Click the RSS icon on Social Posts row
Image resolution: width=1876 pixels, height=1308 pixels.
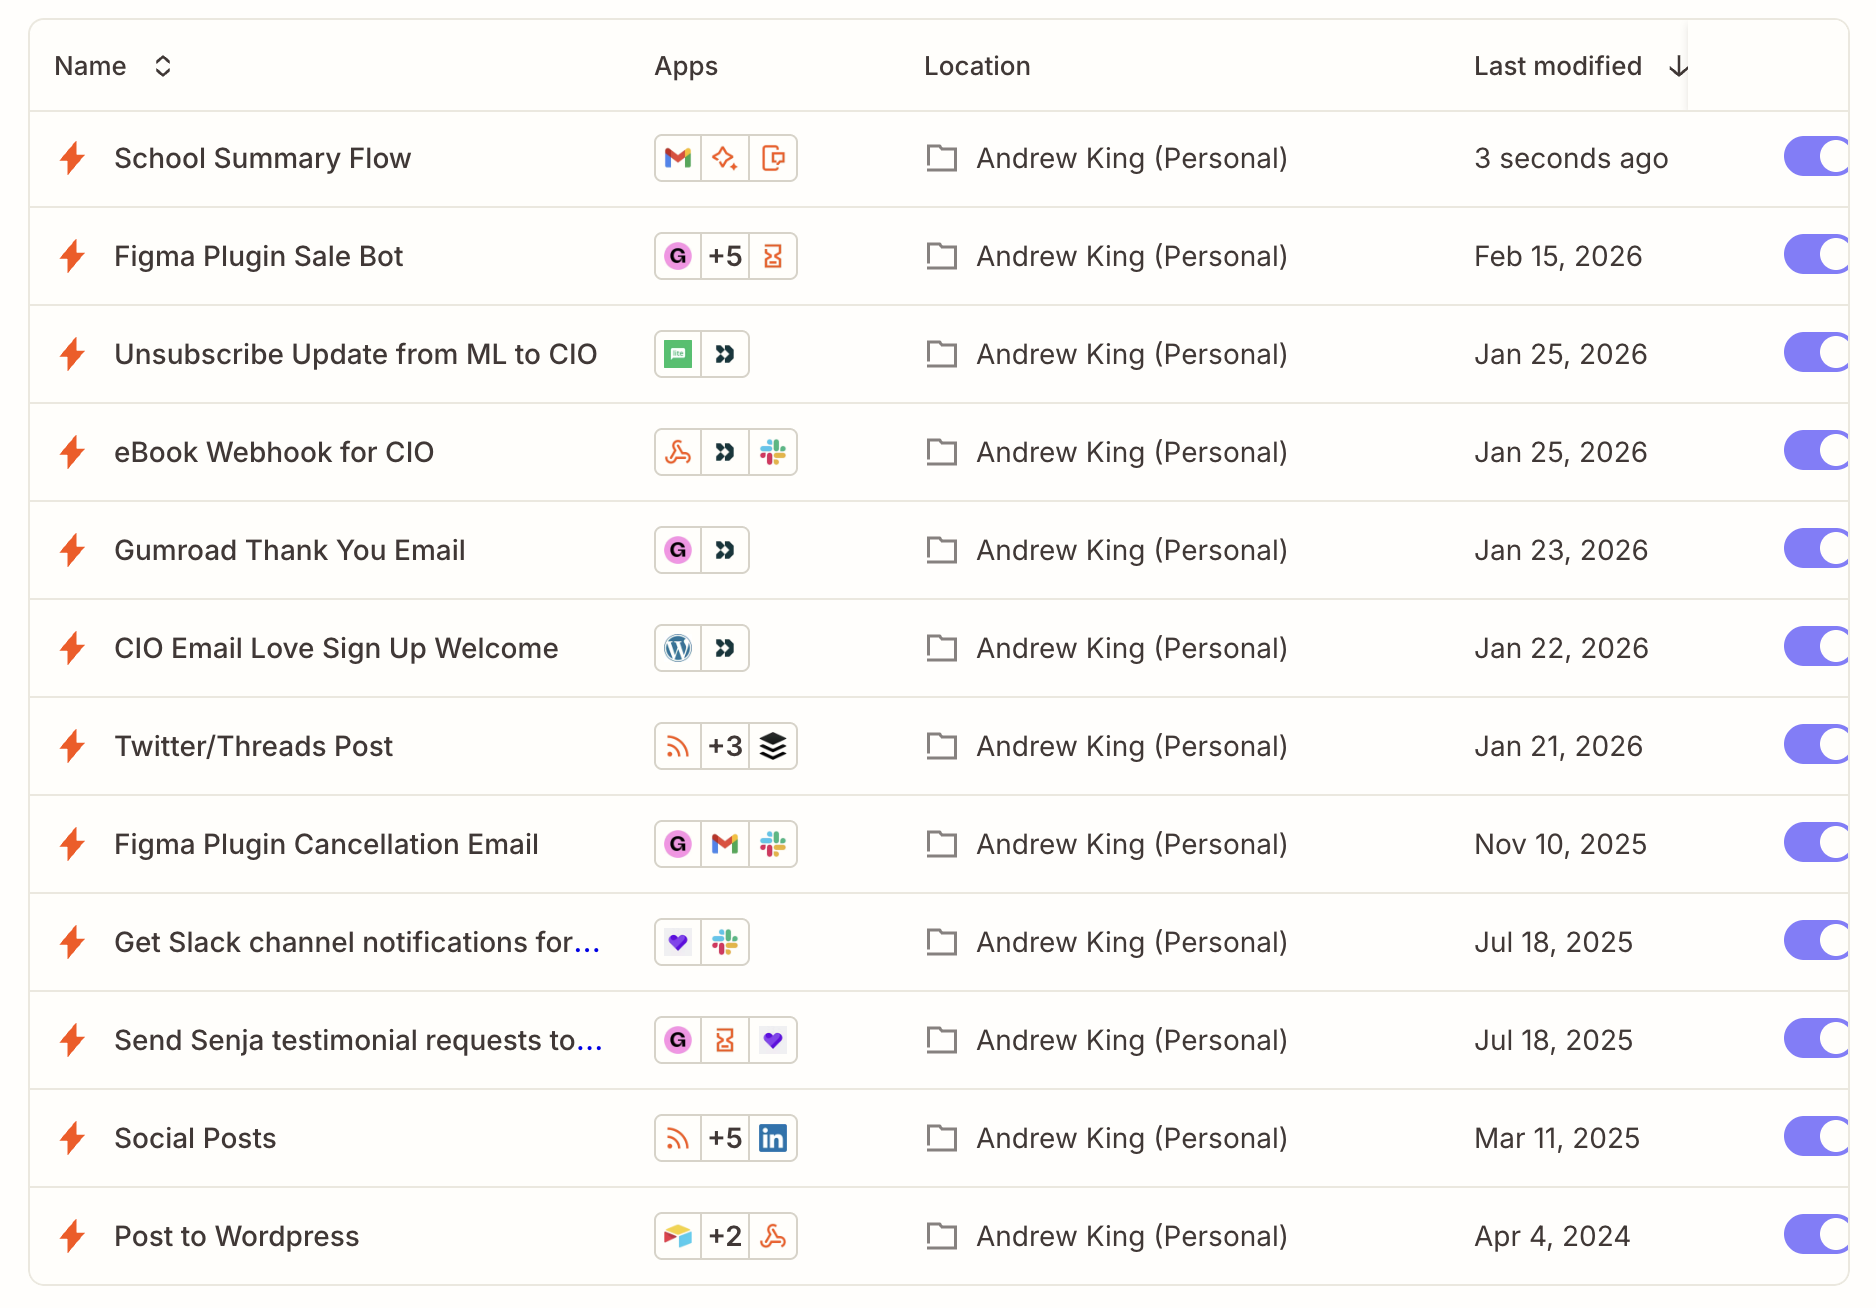(677, 1138)
